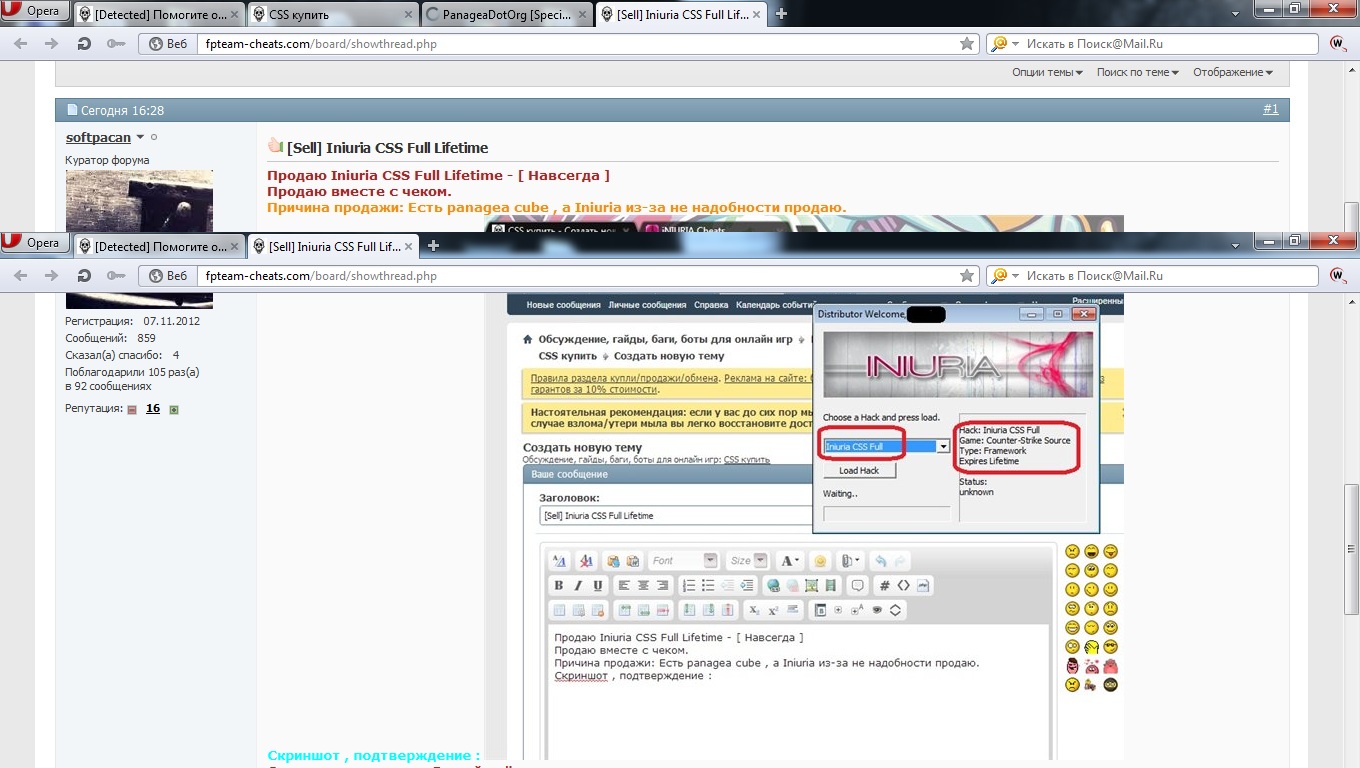Click the #1 post permalink

pos(1270,110)
